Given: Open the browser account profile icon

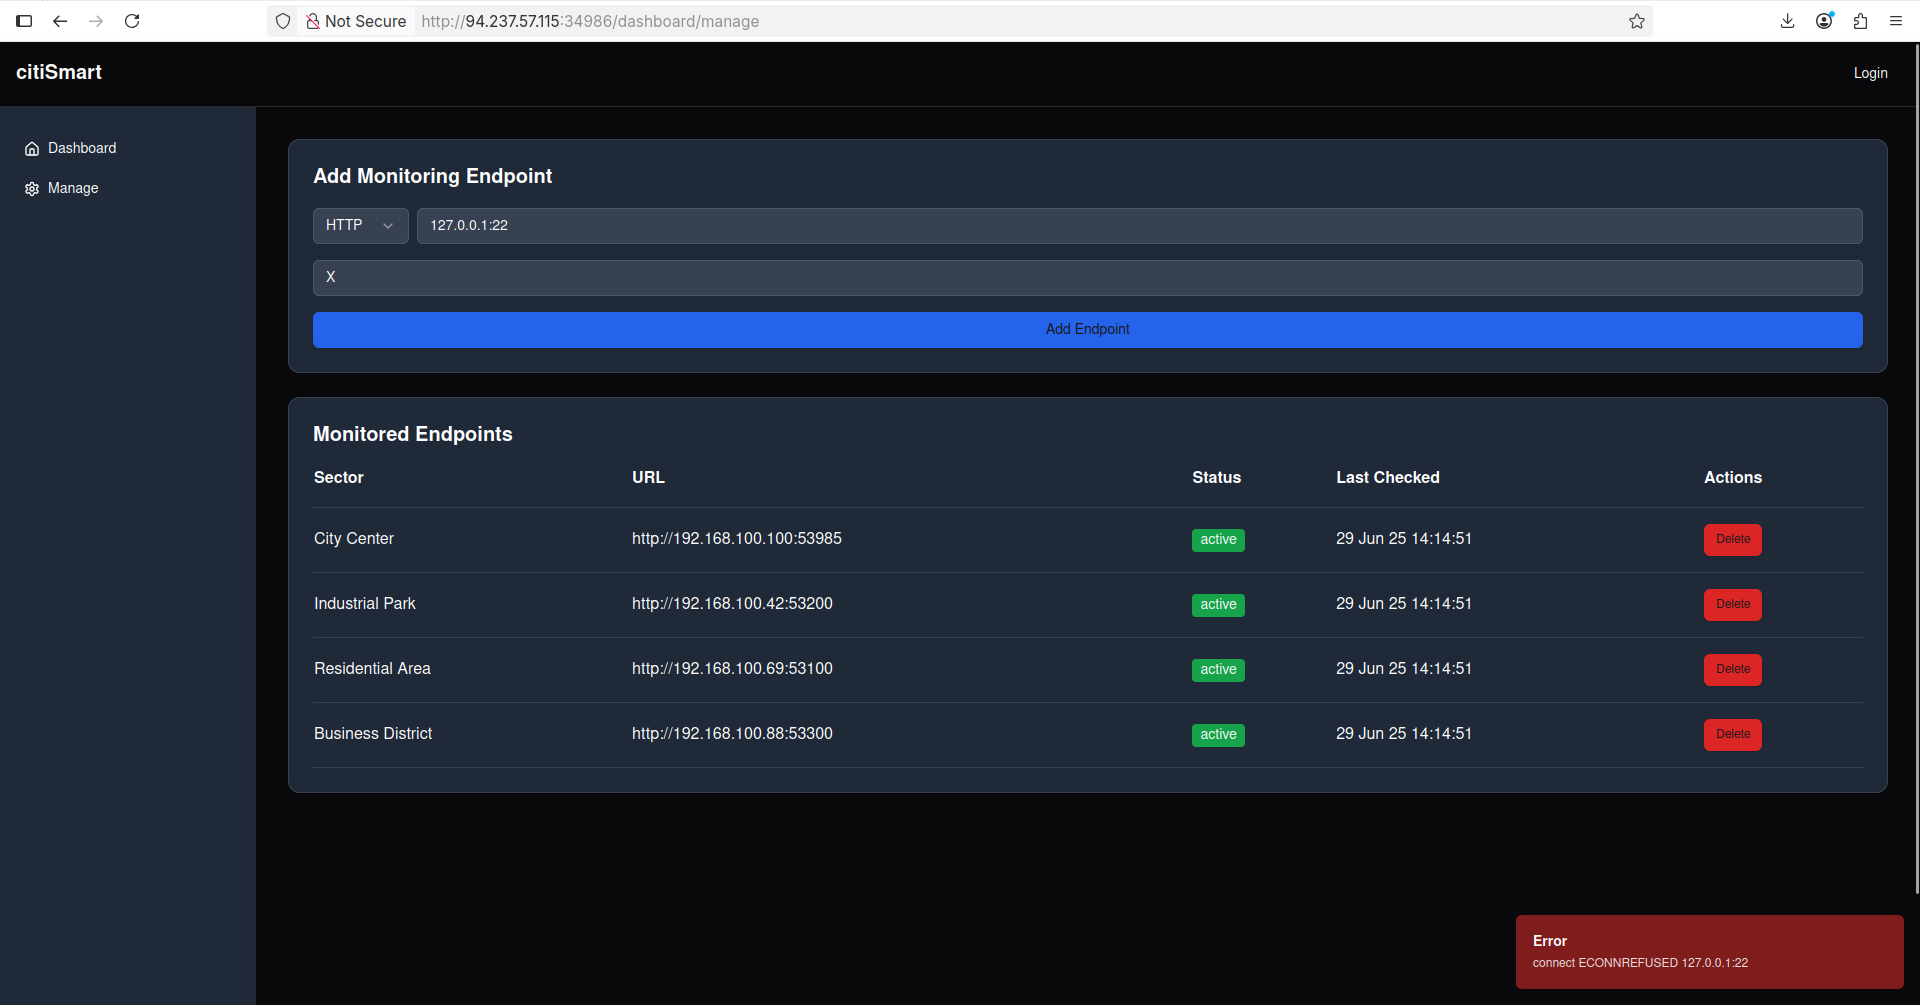Looking at the screenshot, I should pyautogui.click(x=1824, y=21).
